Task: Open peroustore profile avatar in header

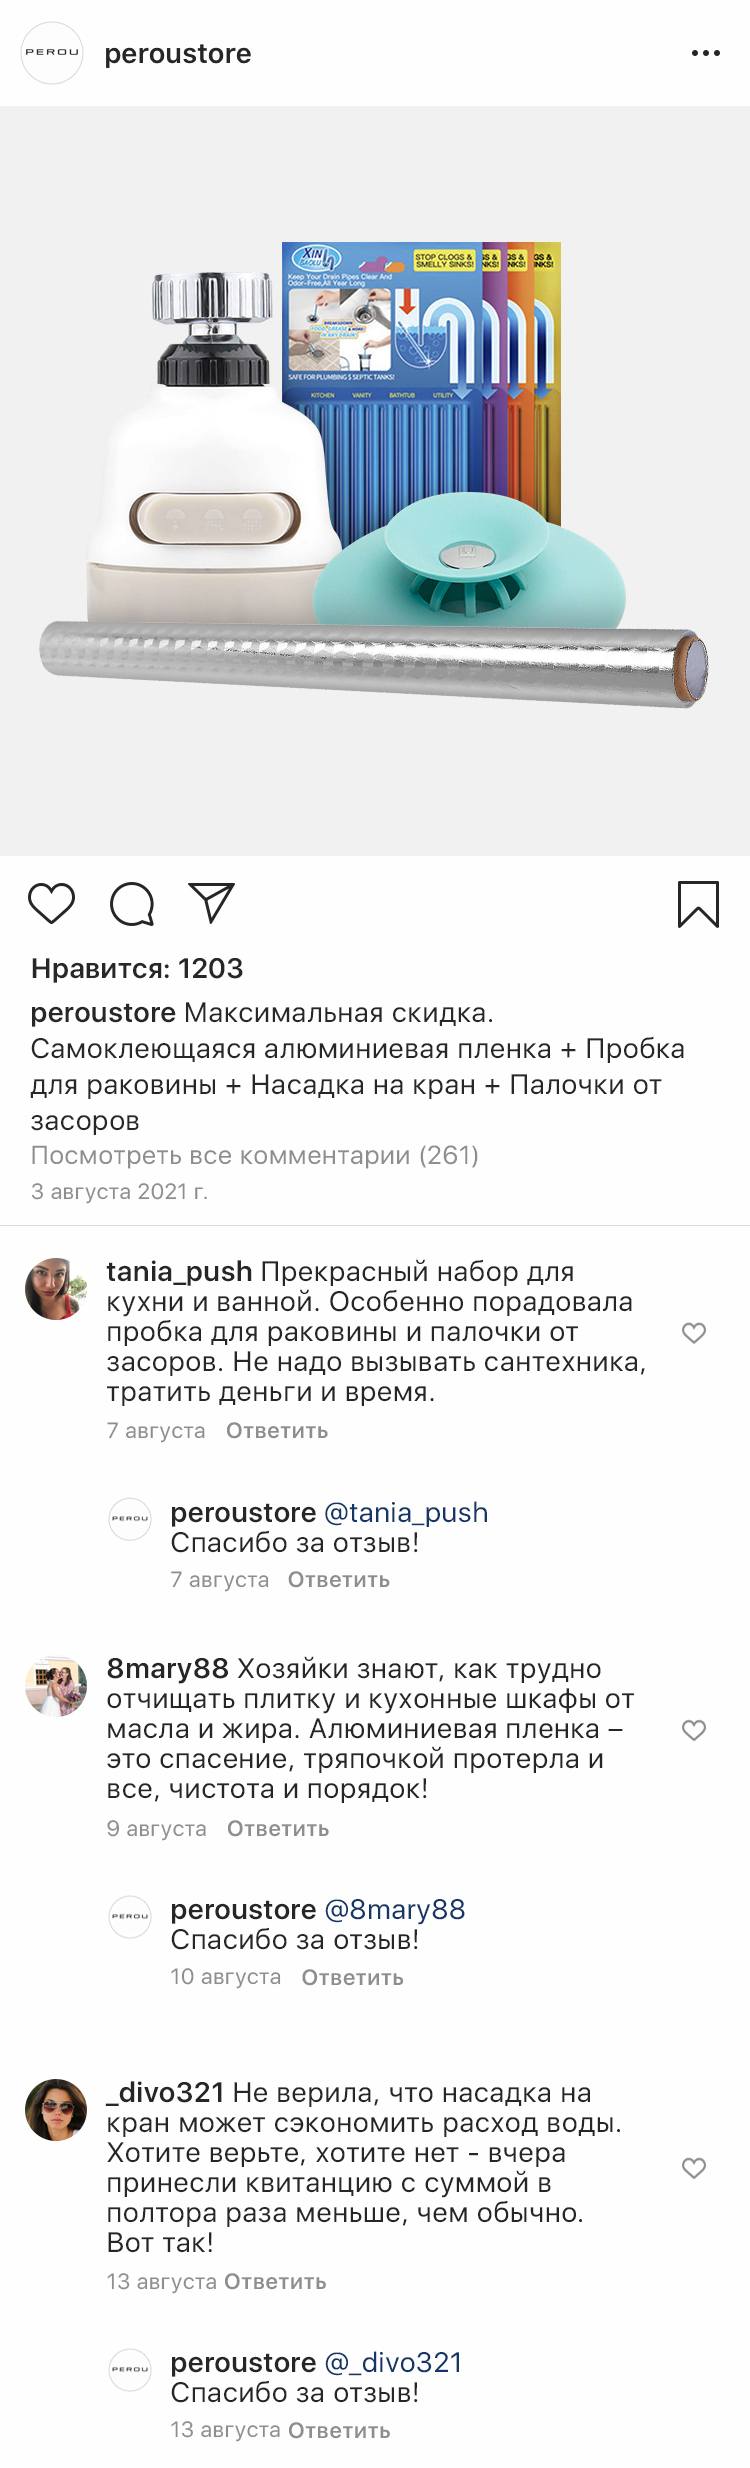Action: tap(52, 53)
